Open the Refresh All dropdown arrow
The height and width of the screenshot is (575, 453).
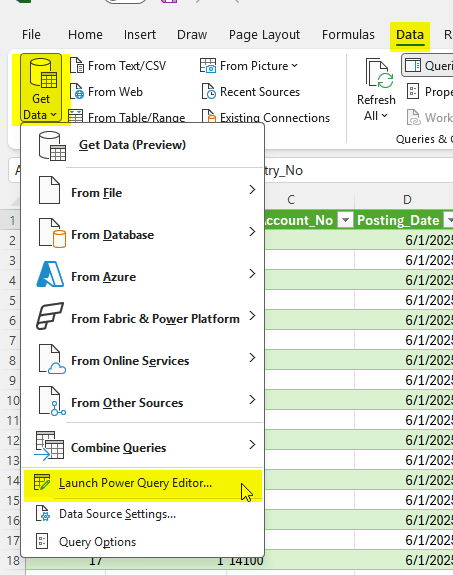384,116
